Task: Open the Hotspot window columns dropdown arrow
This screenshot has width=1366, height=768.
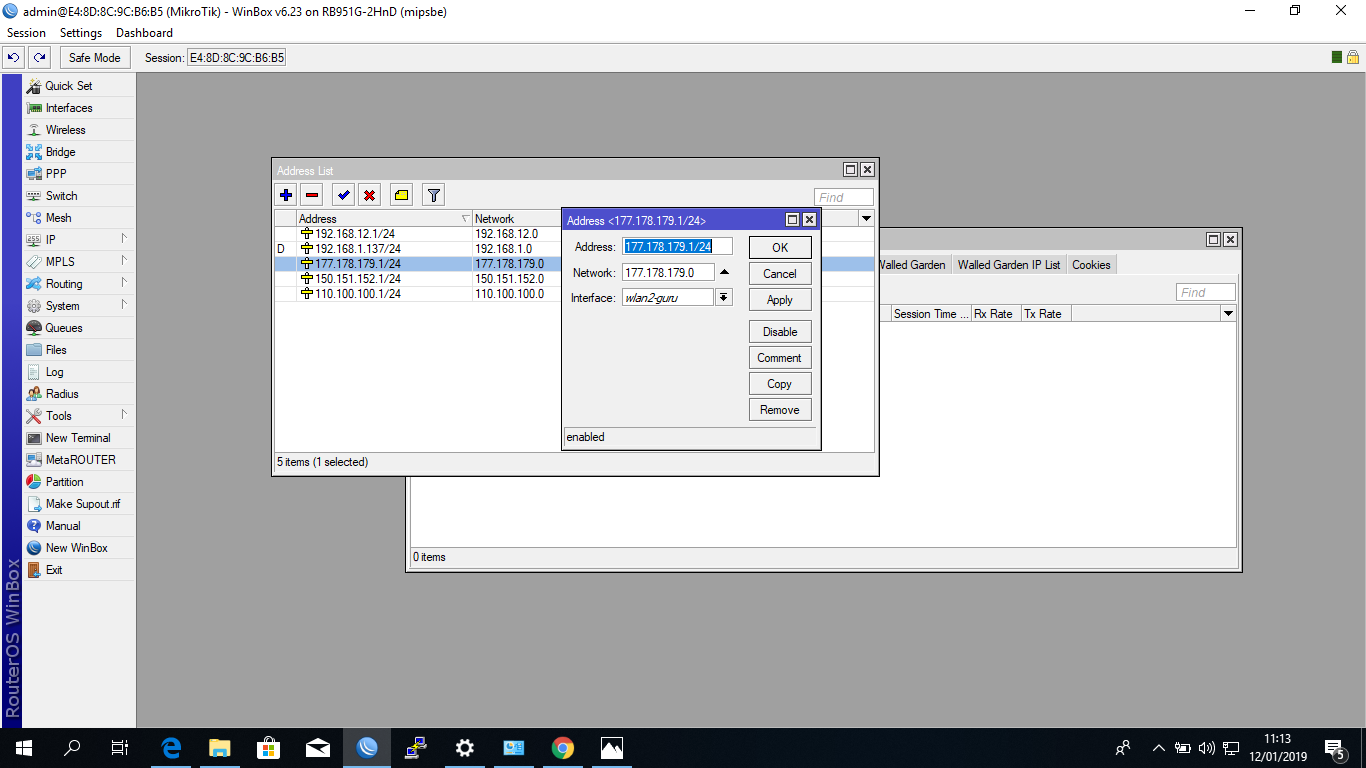Action: 1228,313
